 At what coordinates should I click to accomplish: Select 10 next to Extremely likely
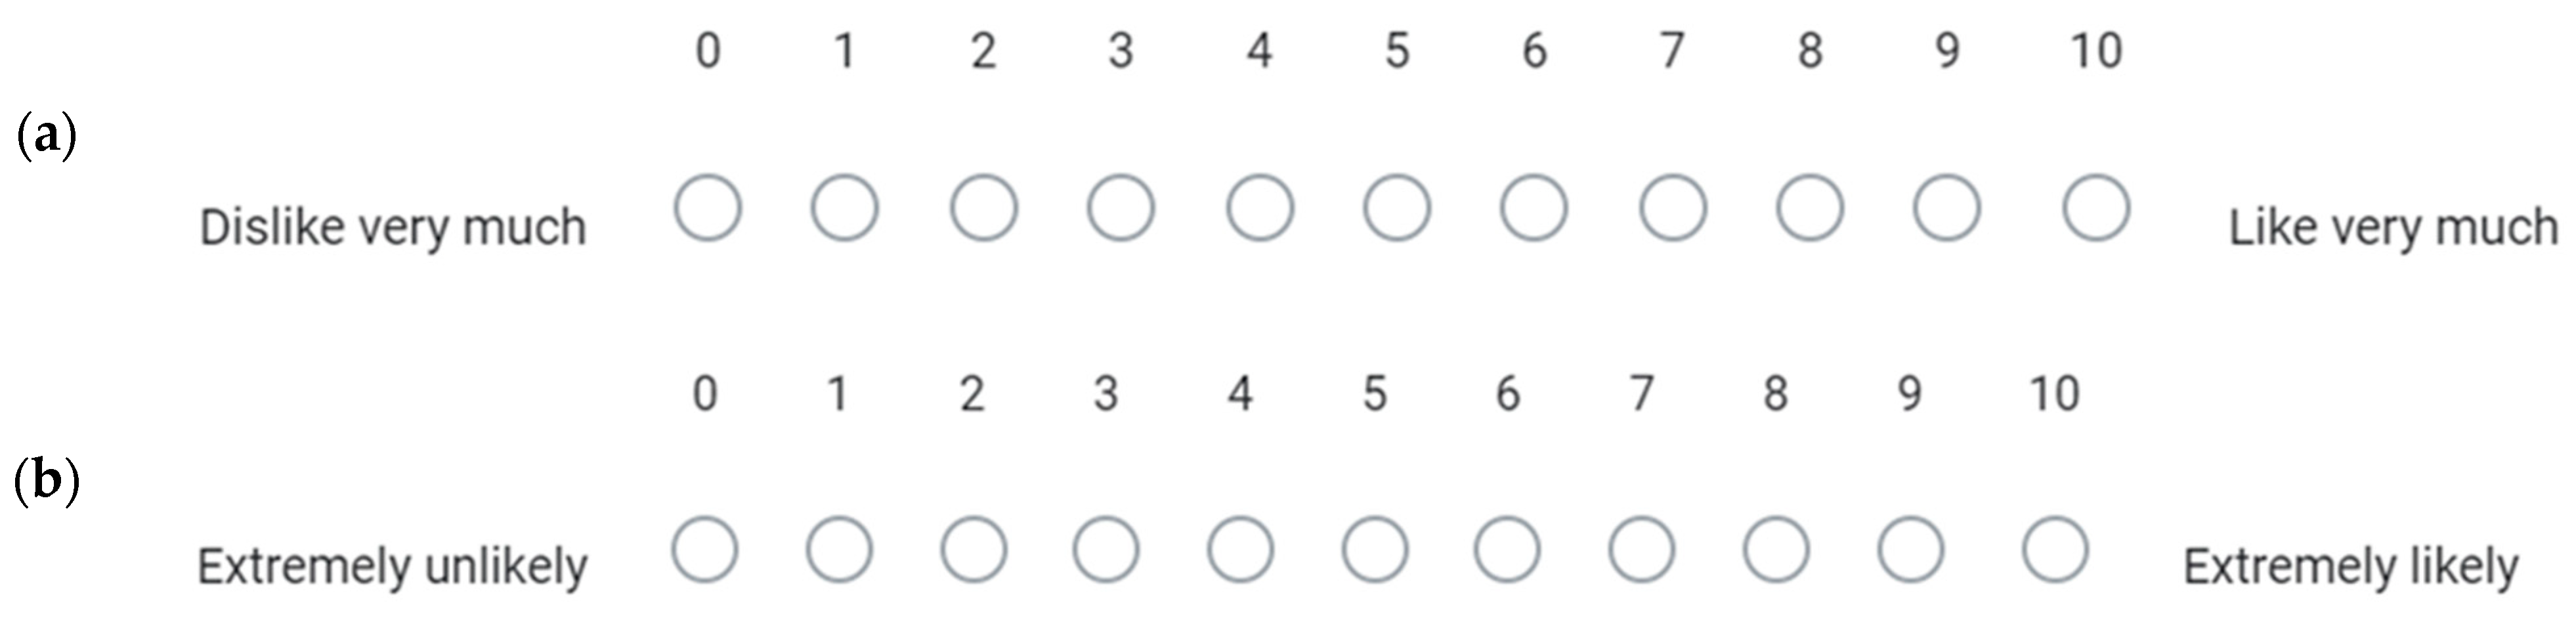click(2055, 550)
